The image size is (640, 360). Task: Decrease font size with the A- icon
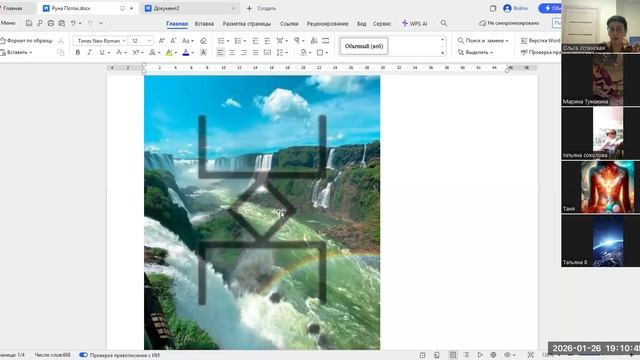[x=173, y=41]
